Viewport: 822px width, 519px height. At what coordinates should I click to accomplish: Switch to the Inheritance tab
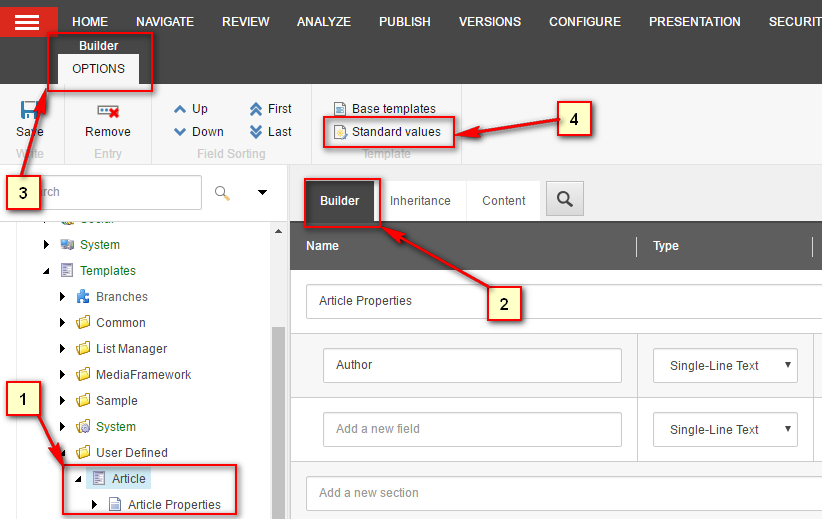(420, 201)
